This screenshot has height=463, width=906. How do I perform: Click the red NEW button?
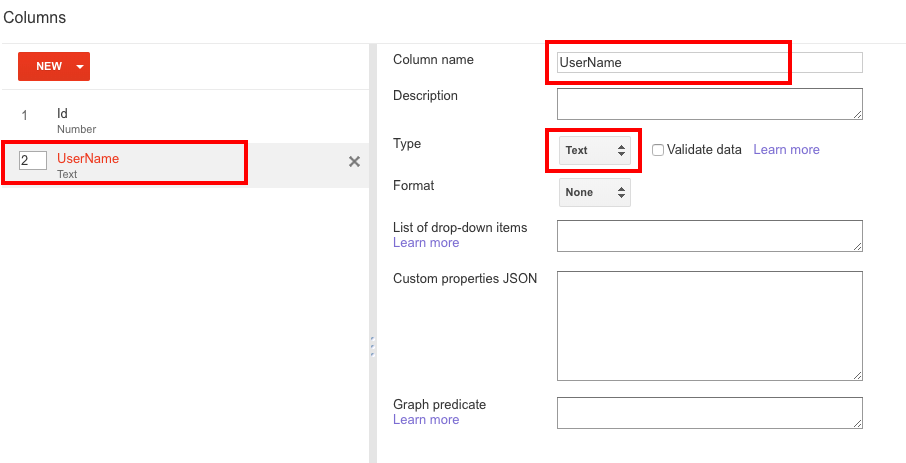(48, 67)
